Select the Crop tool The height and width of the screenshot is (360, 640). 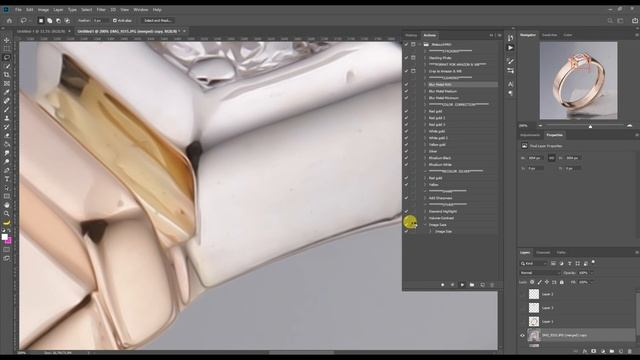(x=7, y=75)
